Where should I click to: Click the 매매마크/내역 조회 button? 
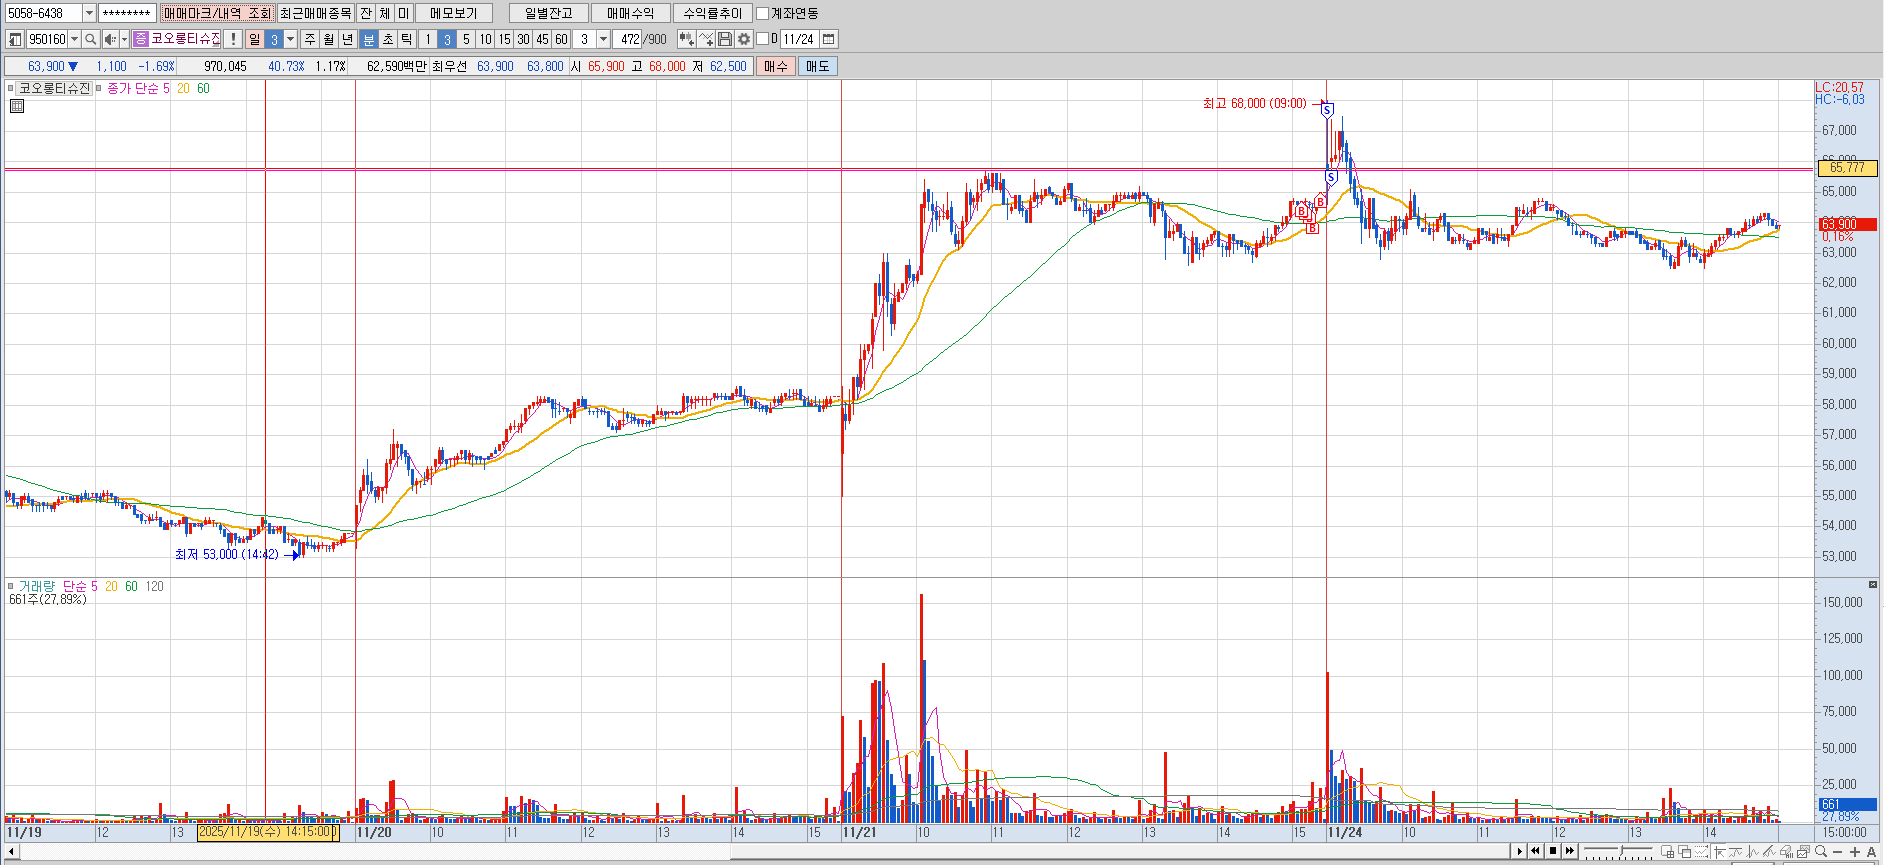click(217, 13)
